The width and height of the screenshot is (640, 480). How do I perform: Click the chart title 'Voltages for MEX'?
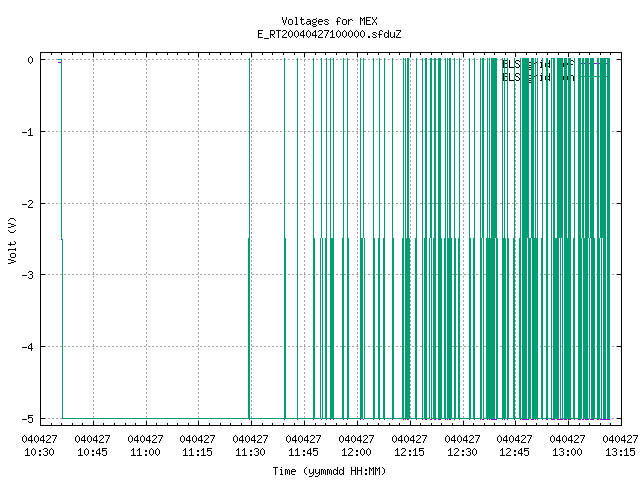pos(329,21)
